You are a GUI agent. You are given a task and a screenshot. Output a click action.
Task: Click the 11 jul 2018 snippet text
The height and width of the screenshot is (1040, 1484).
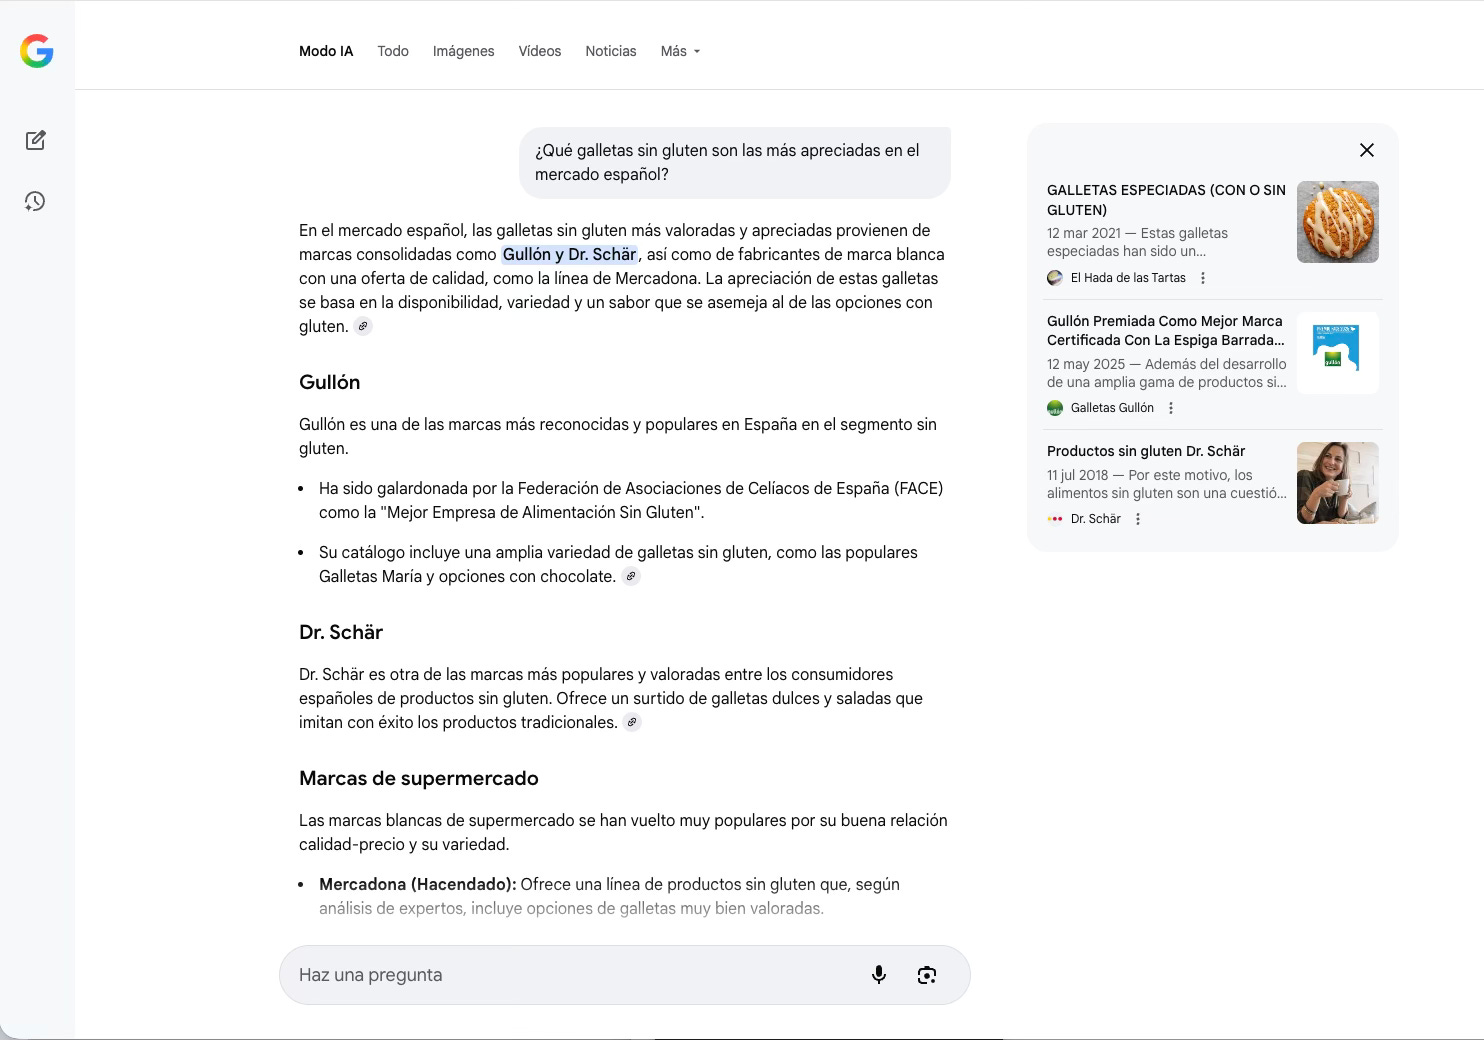pos(1167,484)
